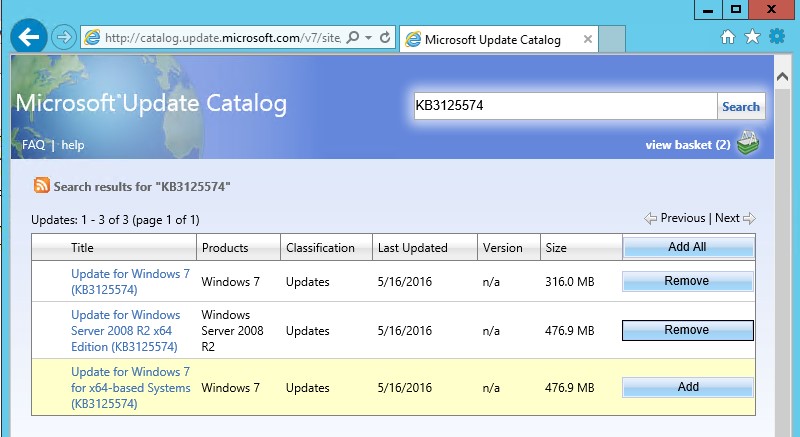
Task: Open the address bar dropdown arrow
Action: [368, 38]
